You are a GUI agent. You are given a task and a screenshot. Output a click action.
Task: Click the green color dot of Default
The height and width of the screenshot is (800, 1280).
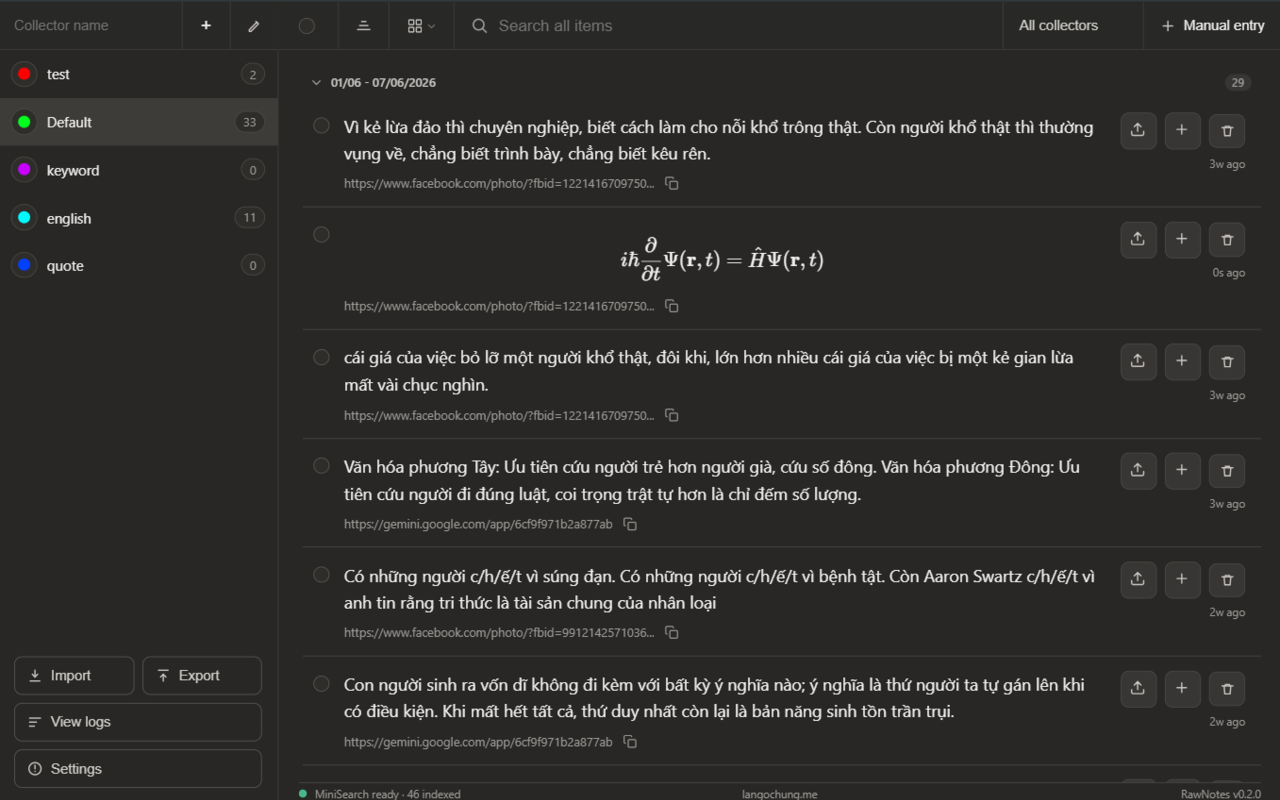24,122
